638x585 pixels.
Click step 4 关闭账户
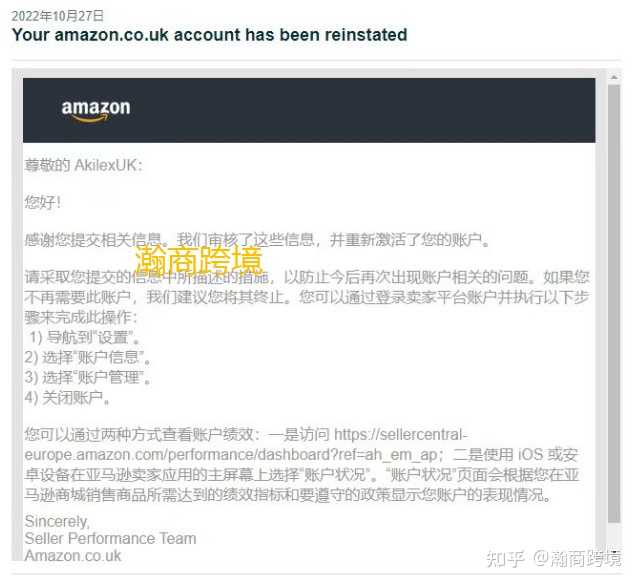tap(67, 398)
